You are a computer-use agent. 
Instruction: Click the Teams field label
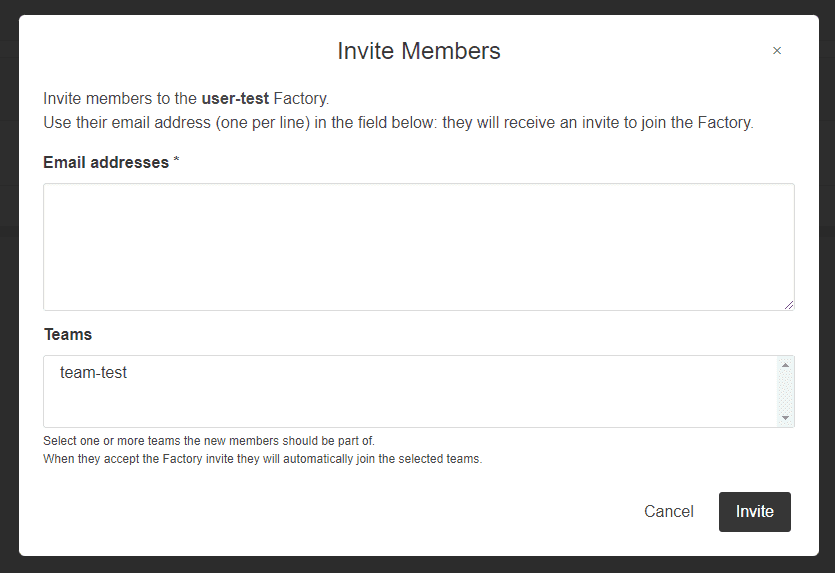click(x=68, y=334)
